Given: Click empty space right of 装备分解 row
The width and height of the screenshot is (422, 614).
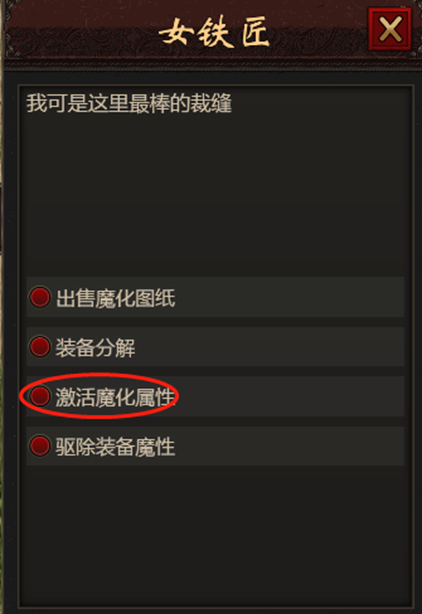Looking at the screenshot, I should 270,347.
